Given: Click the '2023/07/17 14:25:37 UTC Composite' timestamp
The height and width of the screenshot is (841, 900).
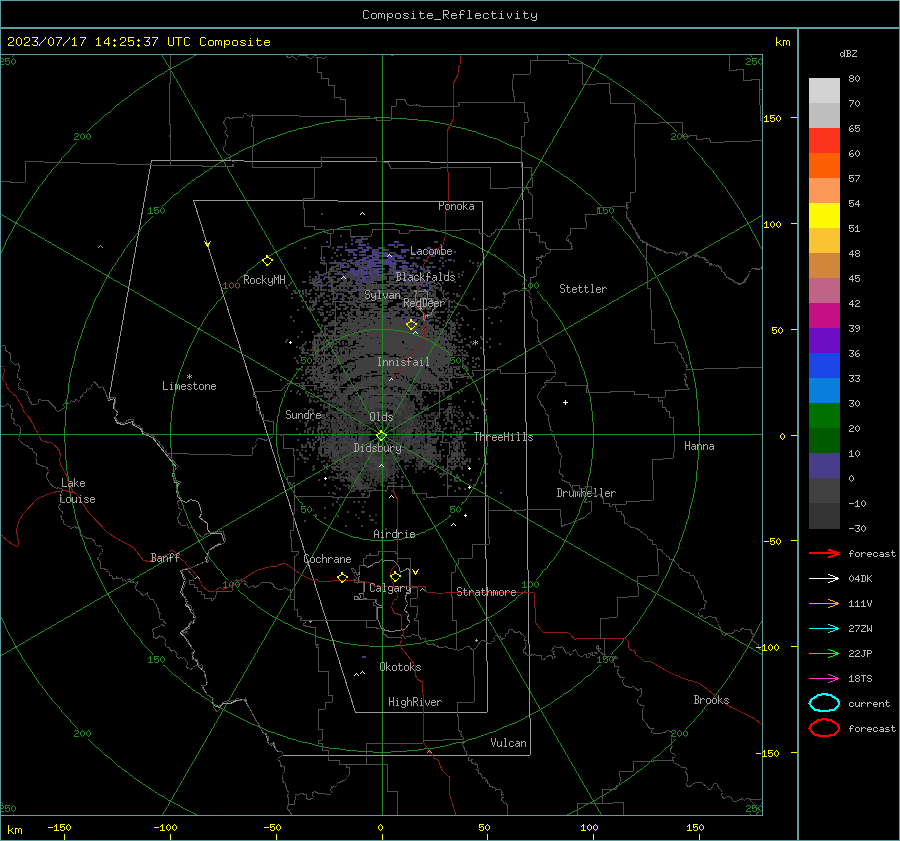Looking at the screenshot, I should click(x=138, y=42).
